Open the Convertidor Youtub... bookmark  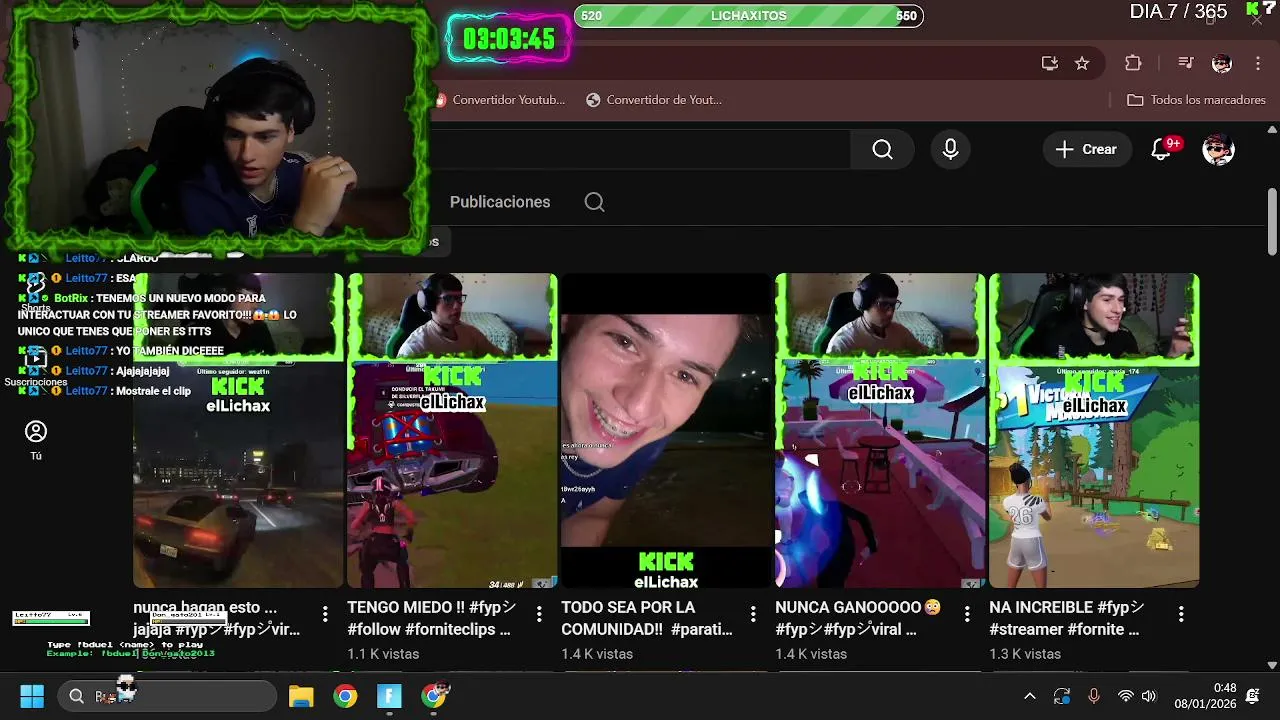(x=501, y=100)
